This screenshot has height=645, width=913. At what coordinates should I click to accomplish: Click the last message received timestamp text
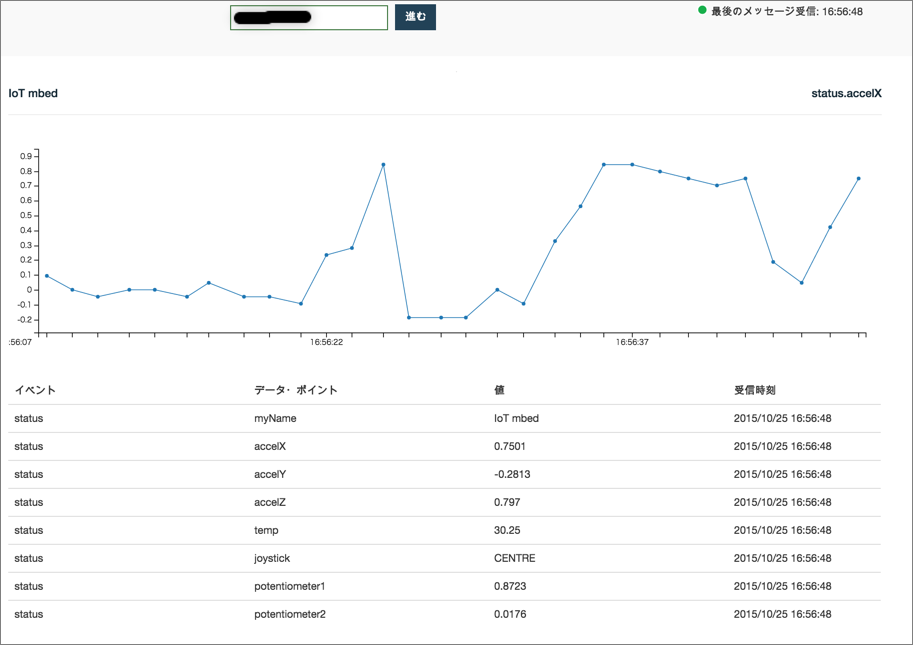click(787, 11)
